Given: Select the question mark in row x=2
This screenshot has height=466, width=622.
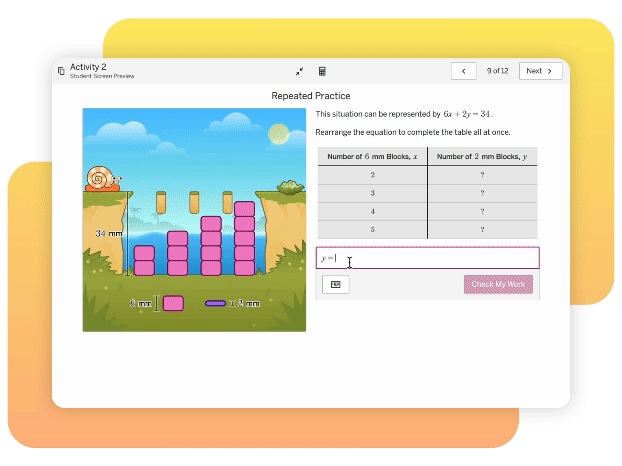Looking at the screenshot, I should coord(482,174).
